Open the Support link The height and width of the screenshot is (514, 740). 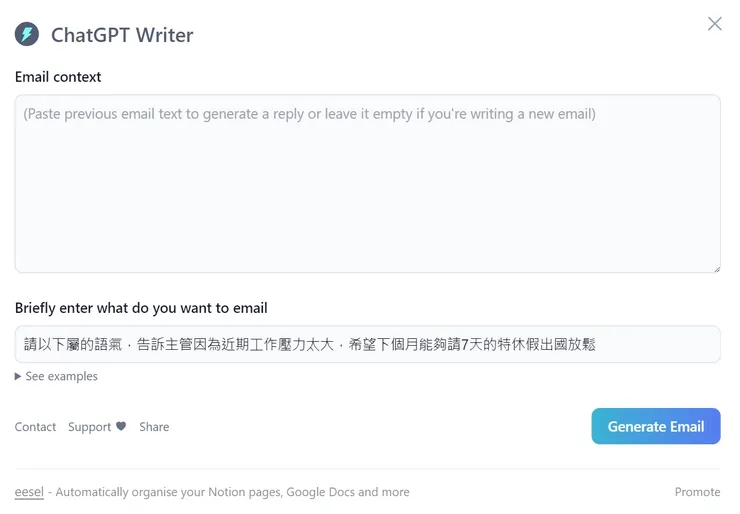pyautogui.click(x=89, y=427)
